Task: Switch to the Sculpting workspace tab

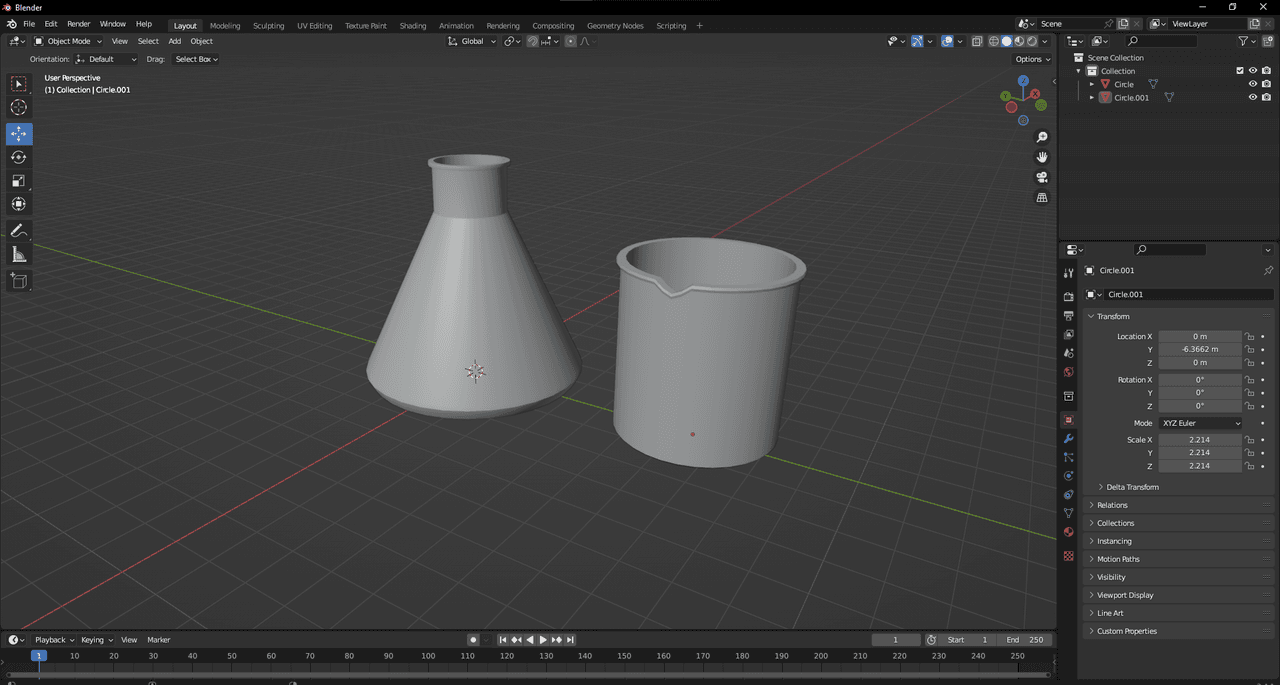Action: pos(268,25)
